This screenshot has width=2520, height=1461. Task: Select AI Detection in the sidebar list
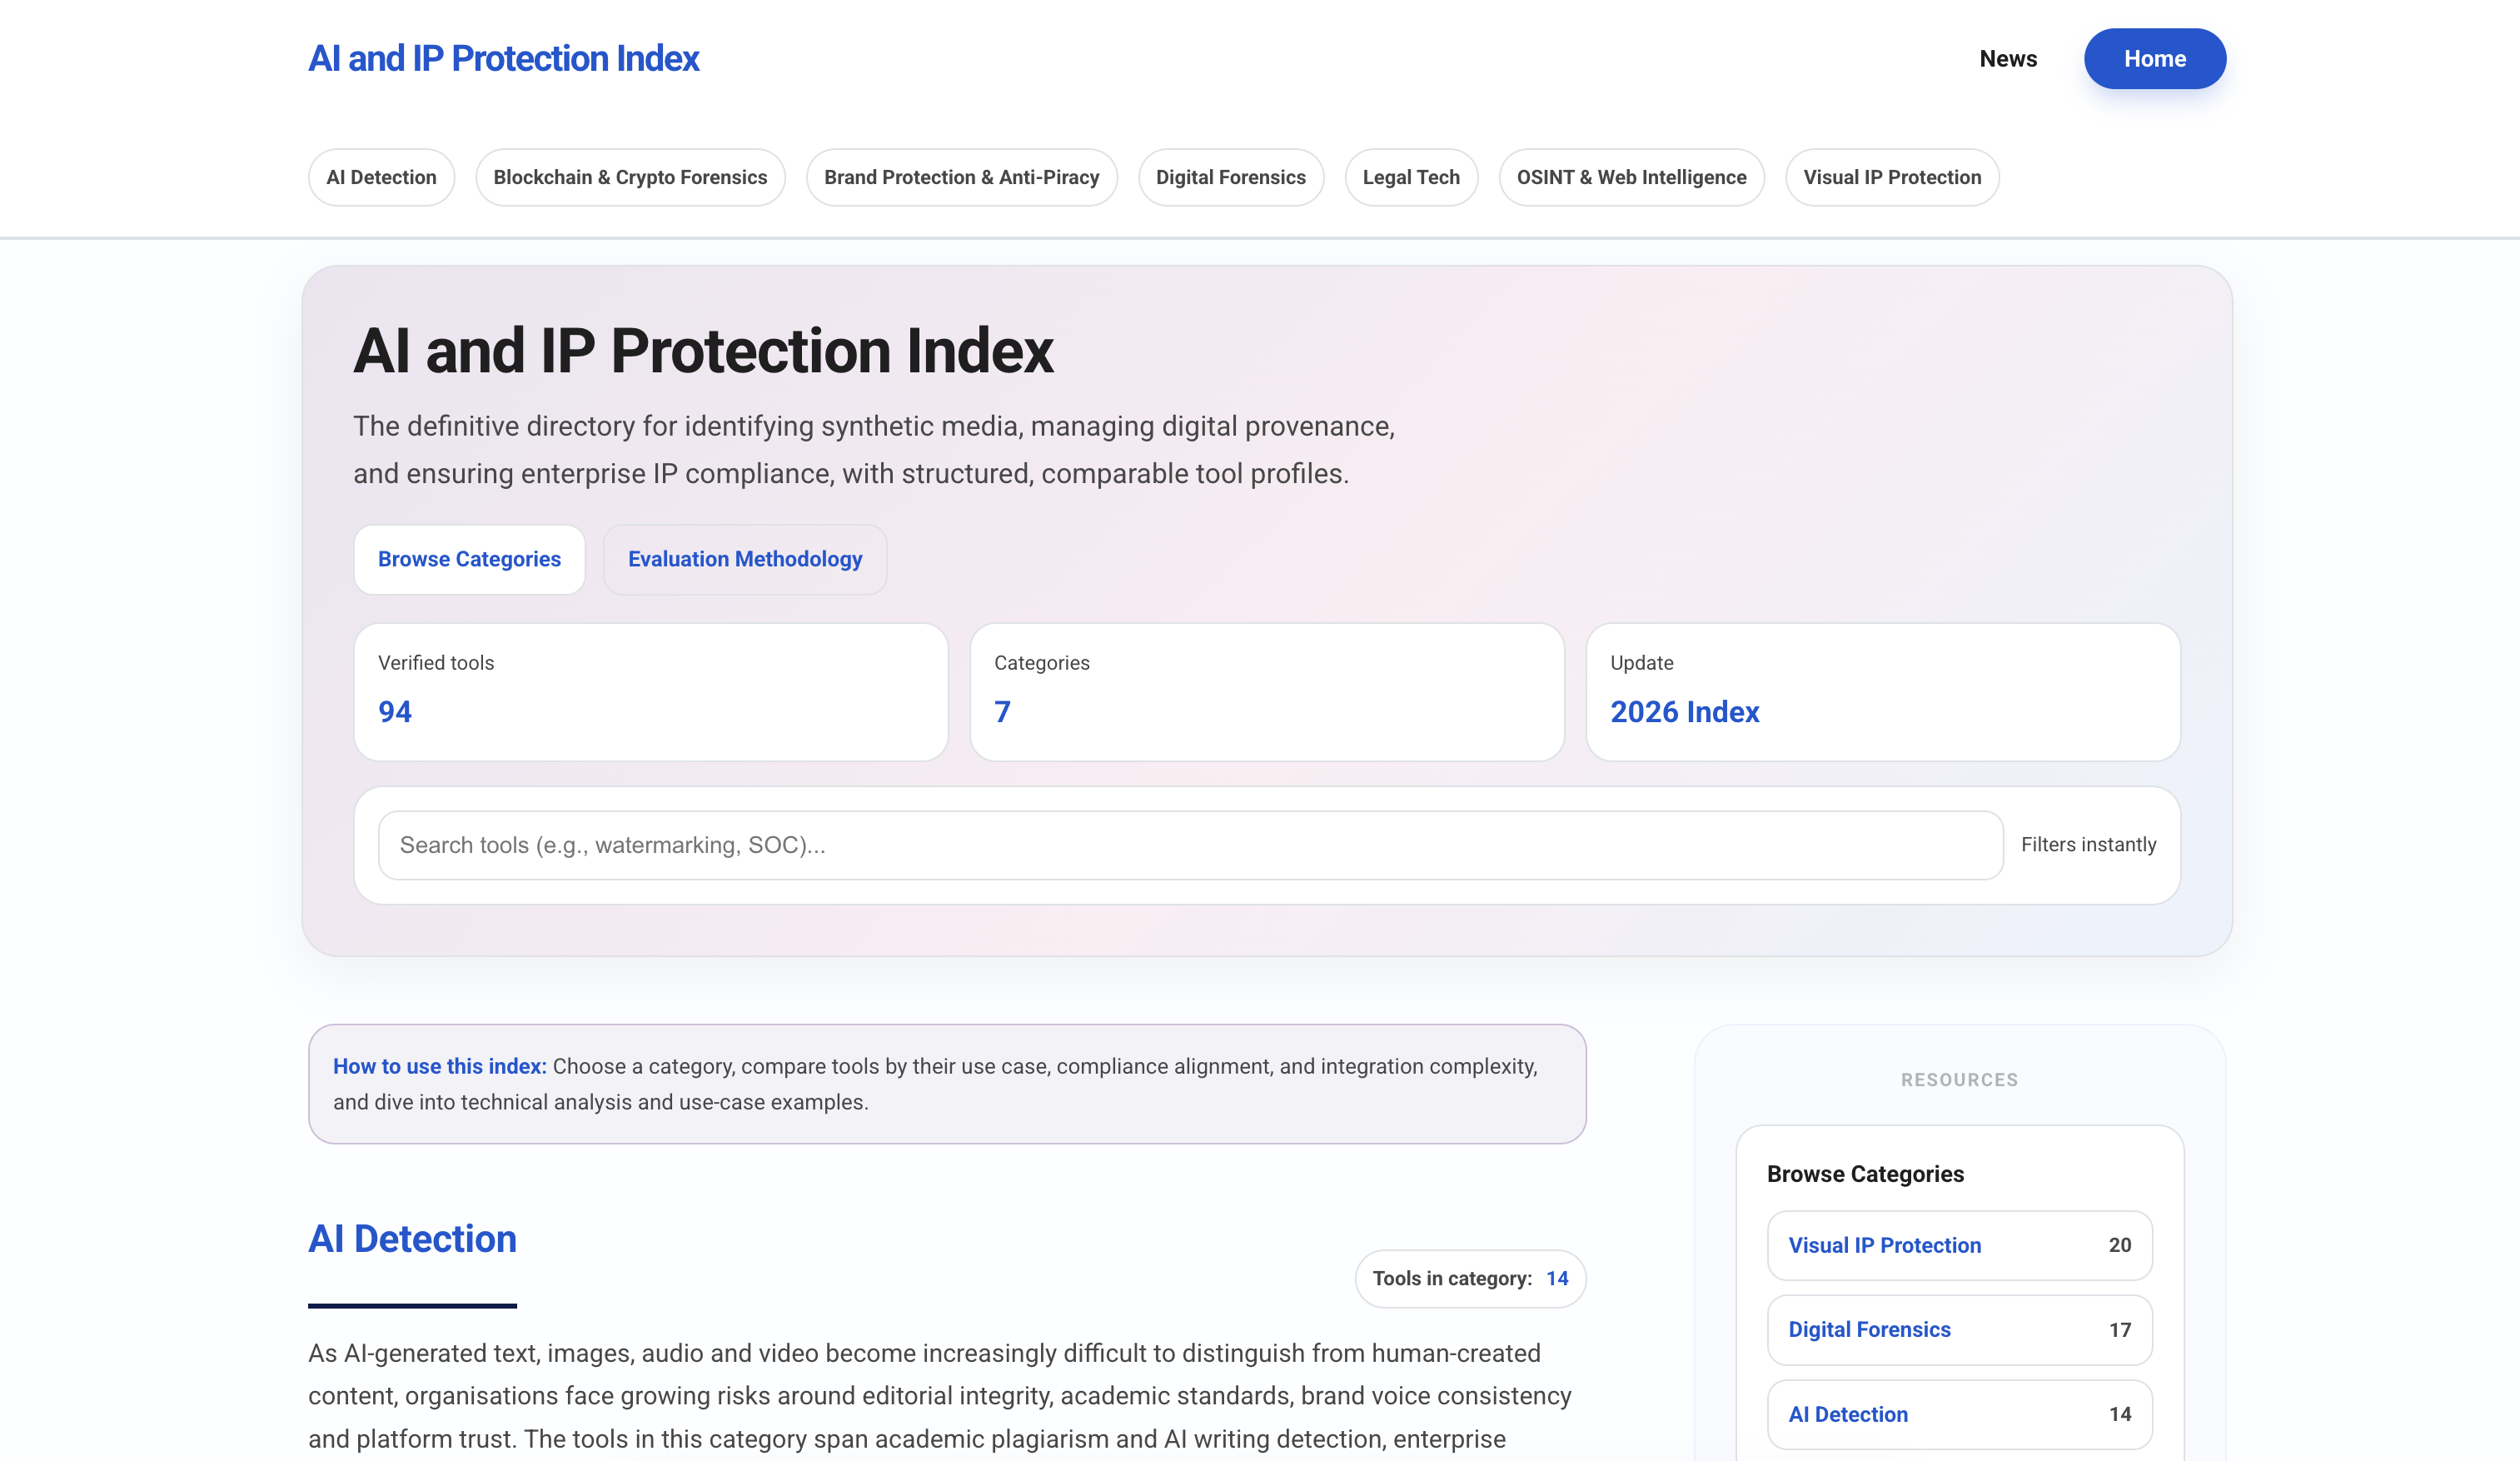click(1848, 1414)
